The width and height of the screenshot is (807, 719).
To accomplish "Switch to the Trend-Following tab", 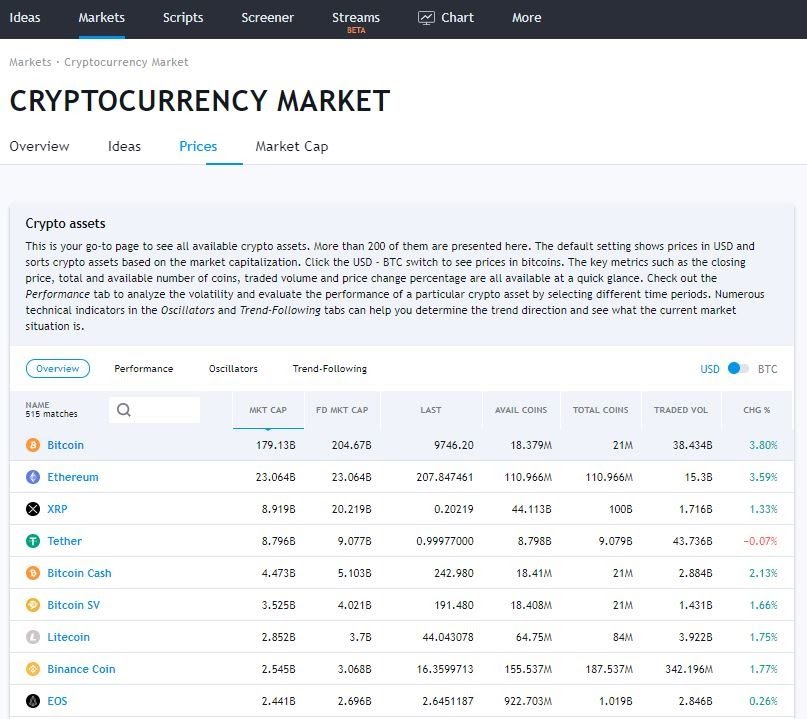I will (x=328, y=368).
